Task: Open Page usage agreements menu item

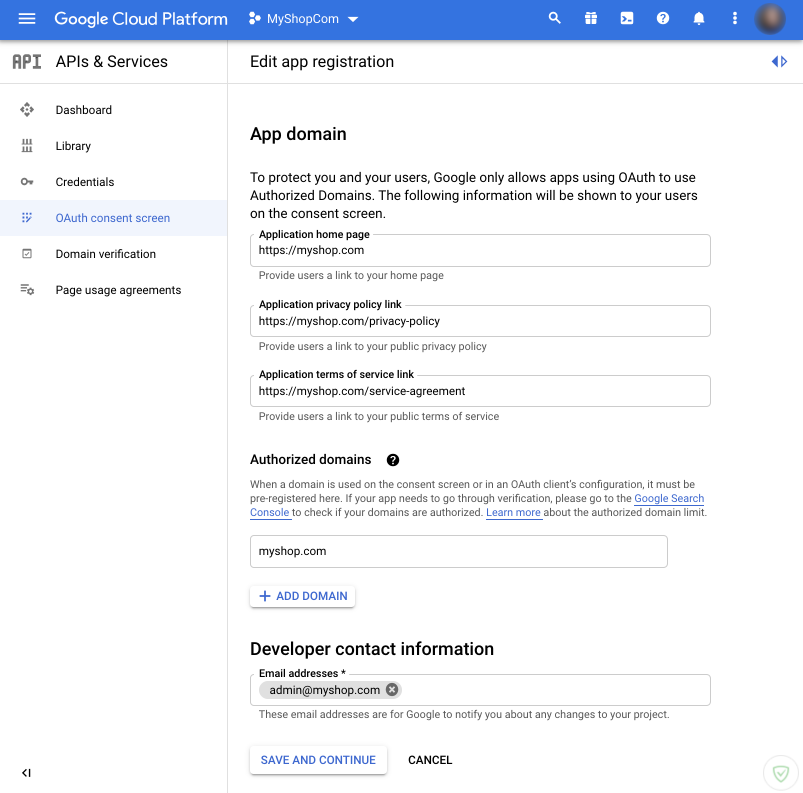Action: click(113, 290)
